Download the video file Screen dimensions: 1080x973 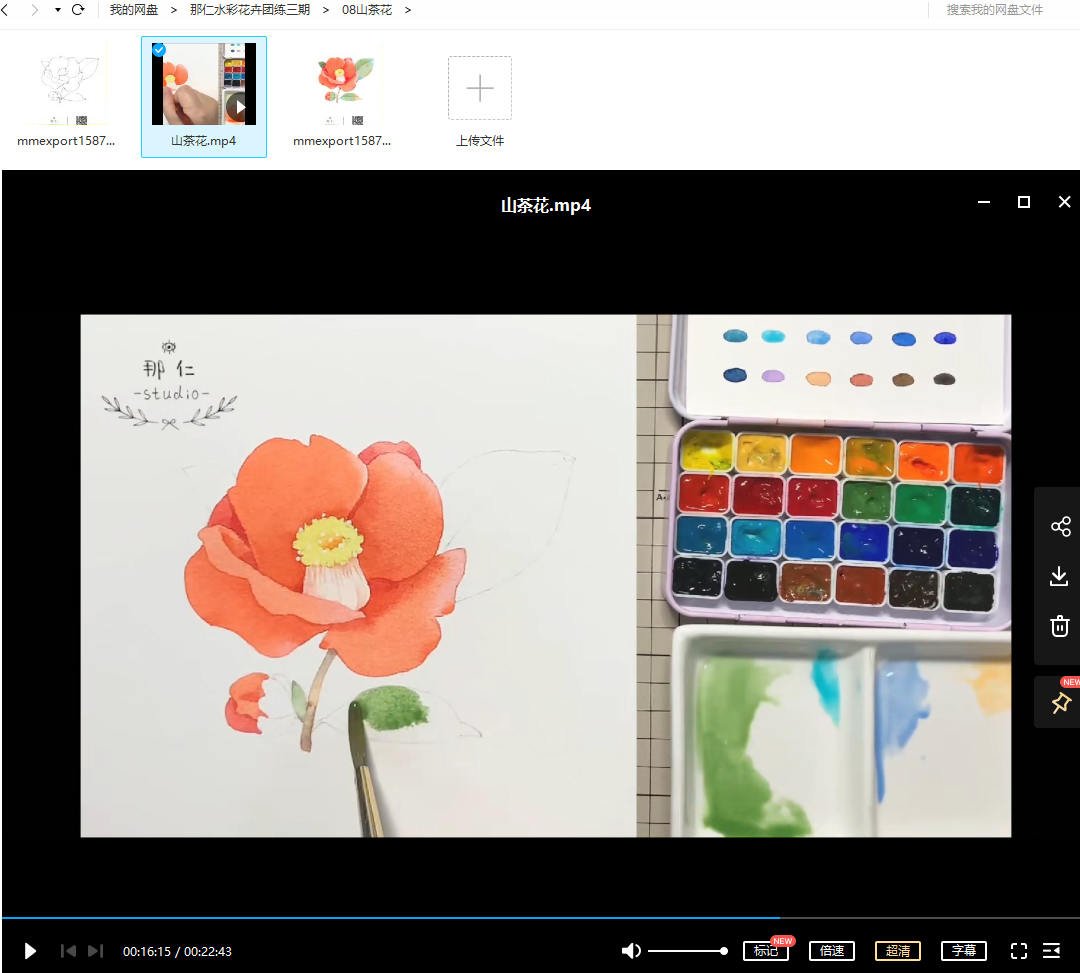point(1060,576)
